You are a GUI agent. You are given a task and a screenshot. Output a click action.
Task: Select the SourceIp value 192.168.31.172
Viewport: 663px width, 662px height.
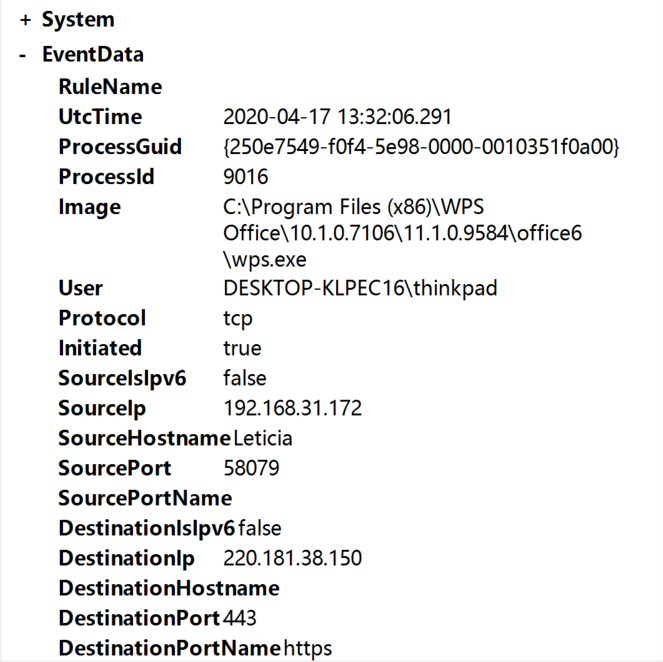click(293, 408)
